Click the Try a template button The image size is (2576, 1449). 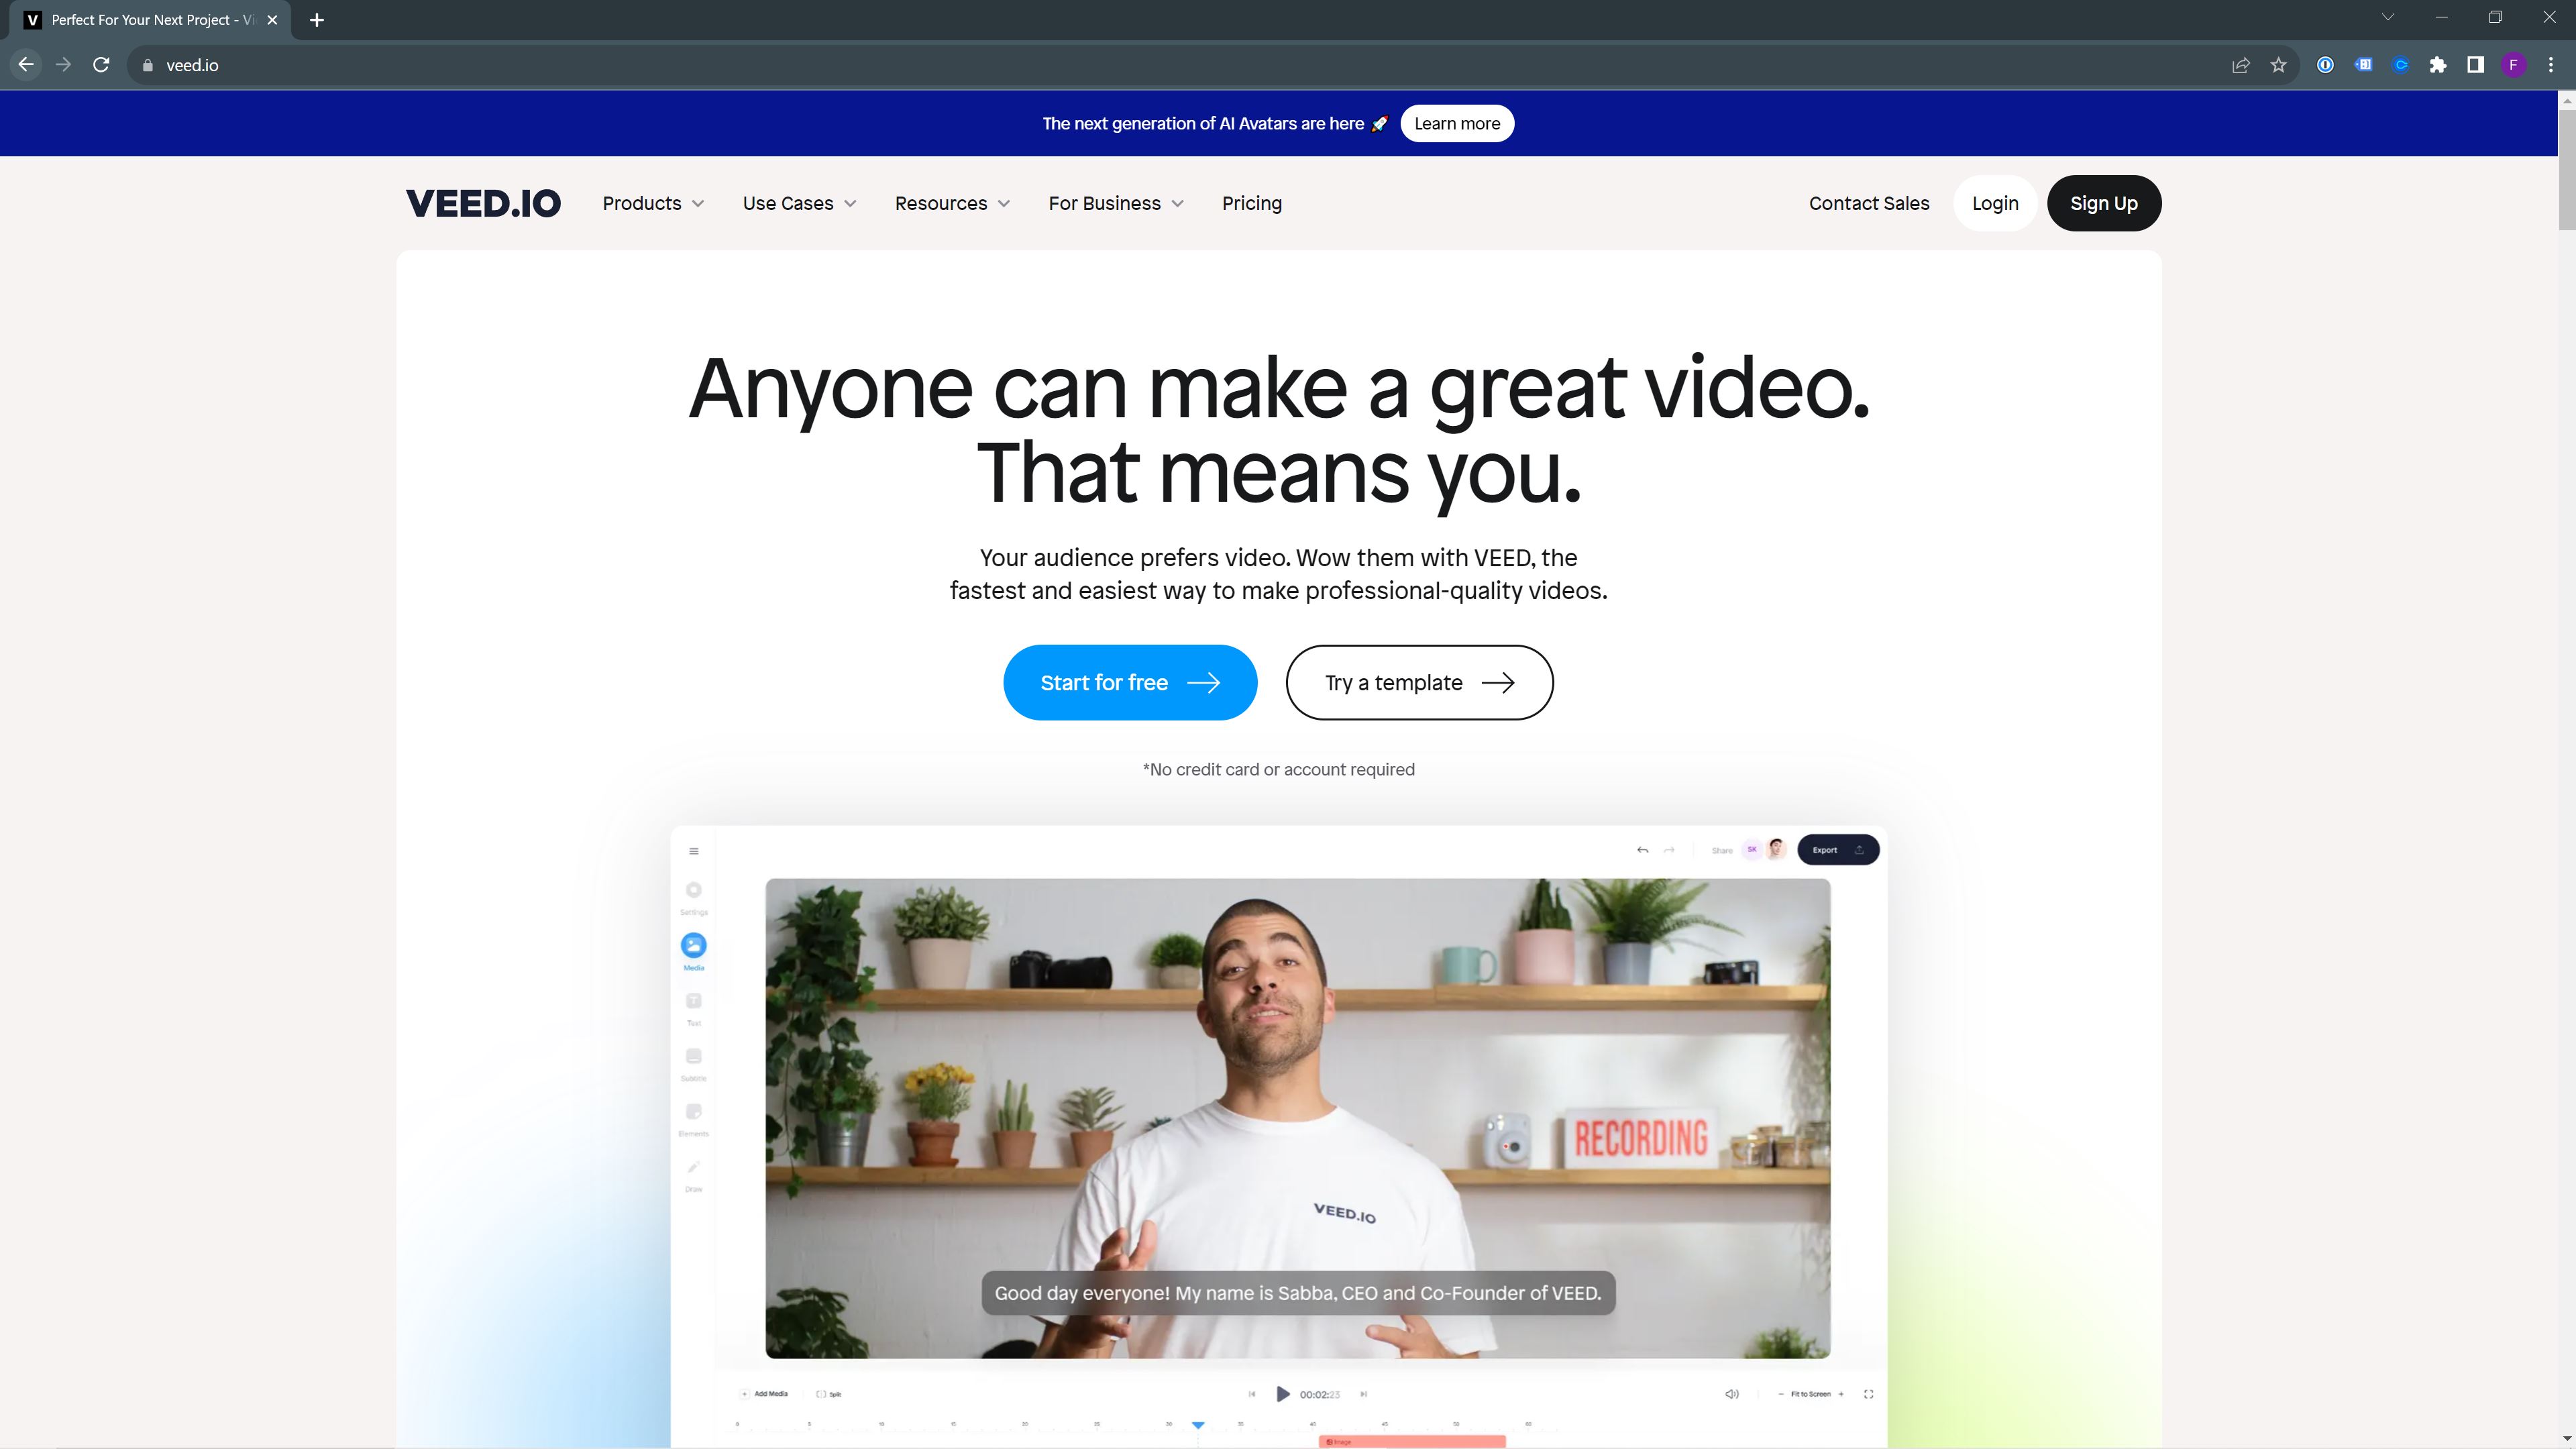pos(1418,683)
